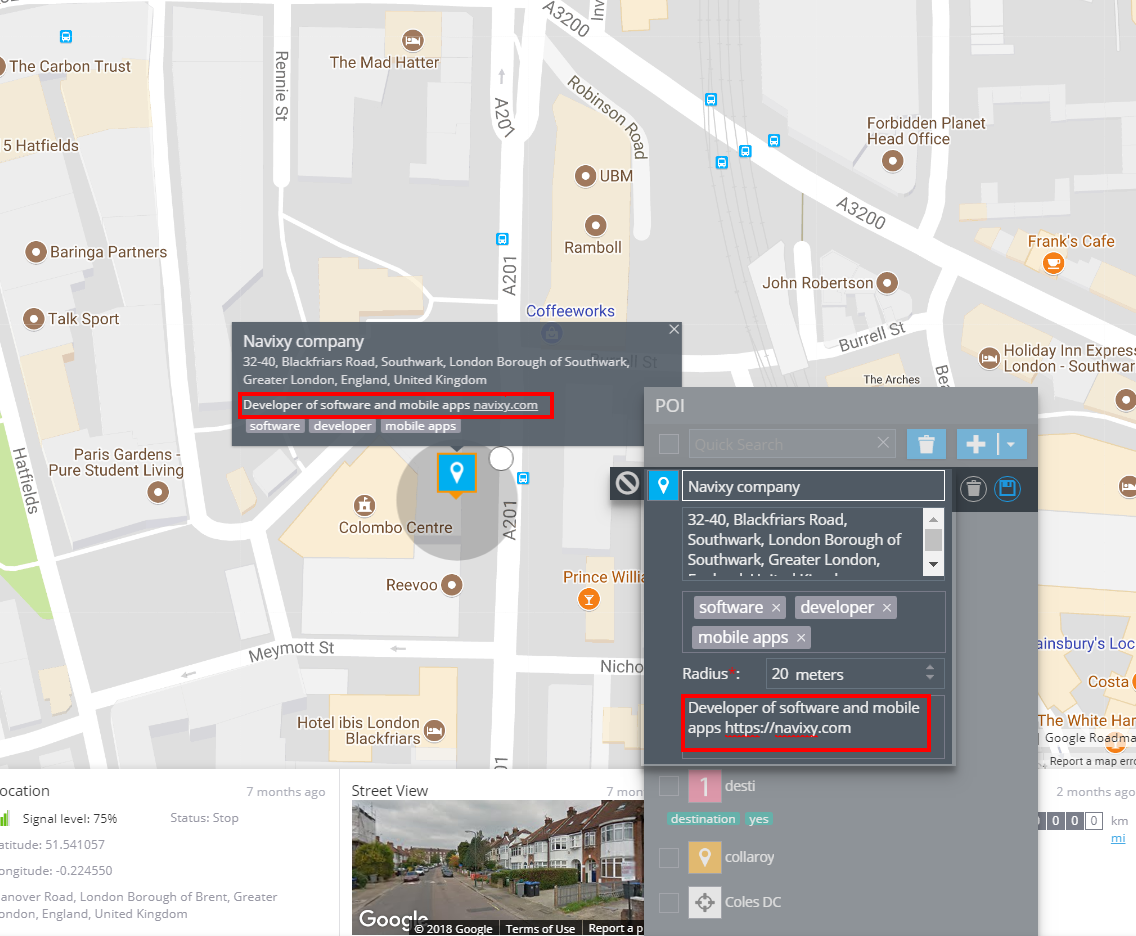The image size is (1136, 936).
Task: Click the 'developer' tag in the map popup
Action: pyautogui.click(x=343, y=426)
